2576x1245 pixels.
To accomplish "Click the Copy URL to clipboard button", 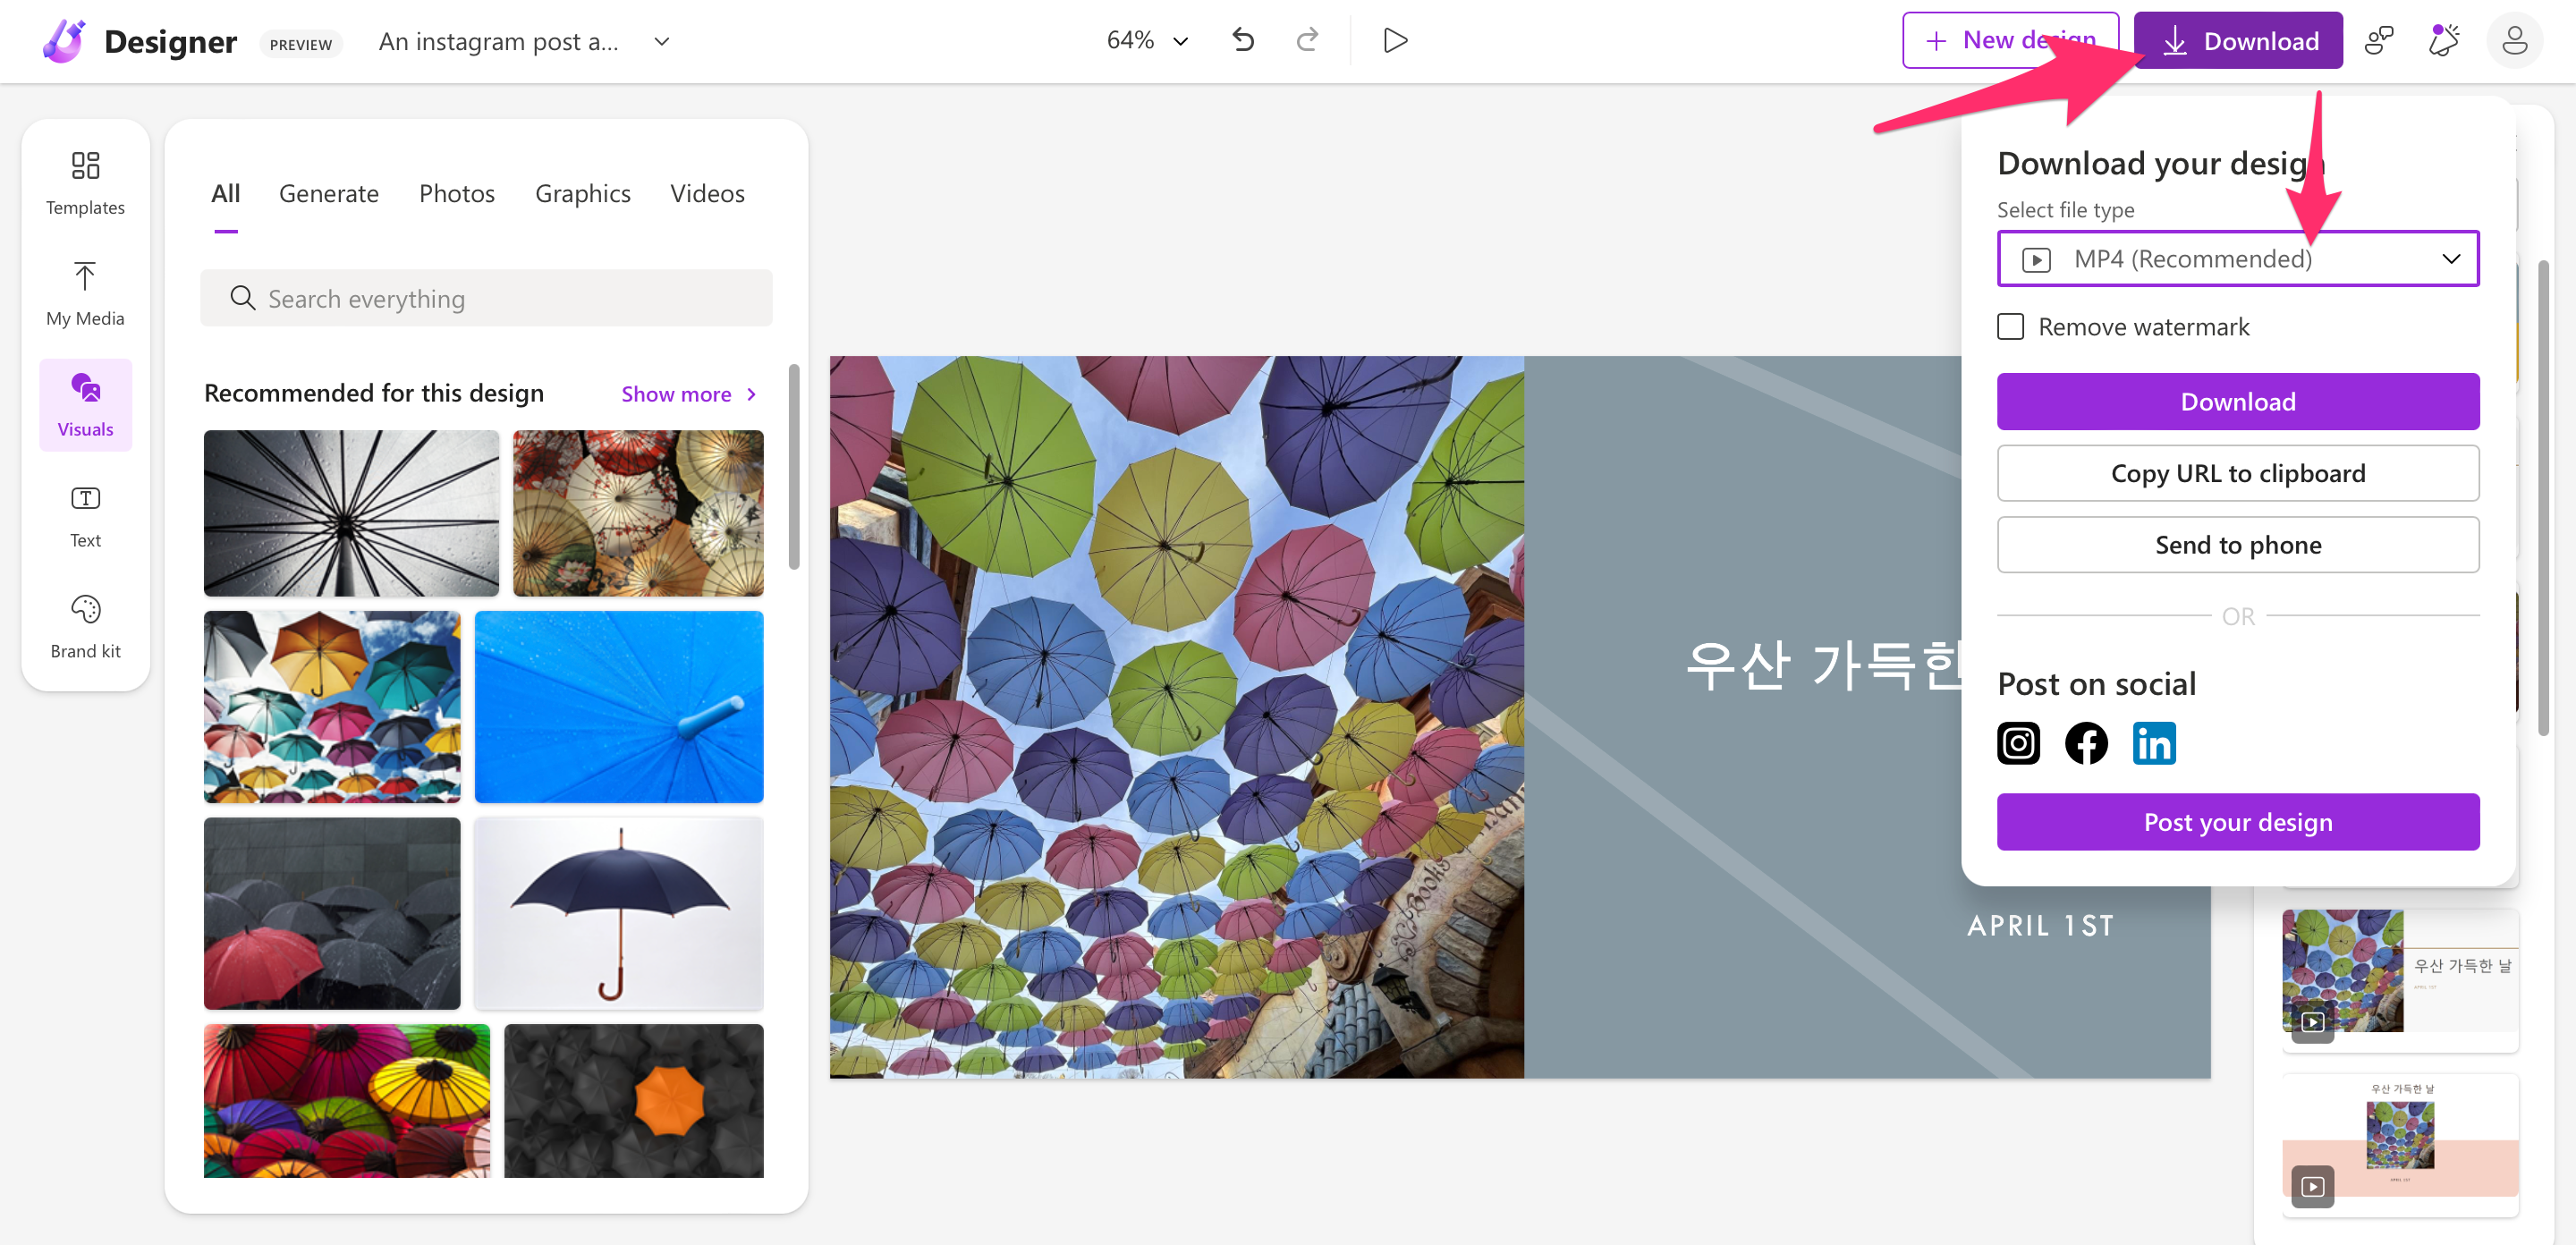I will (x=2237, y=473).
